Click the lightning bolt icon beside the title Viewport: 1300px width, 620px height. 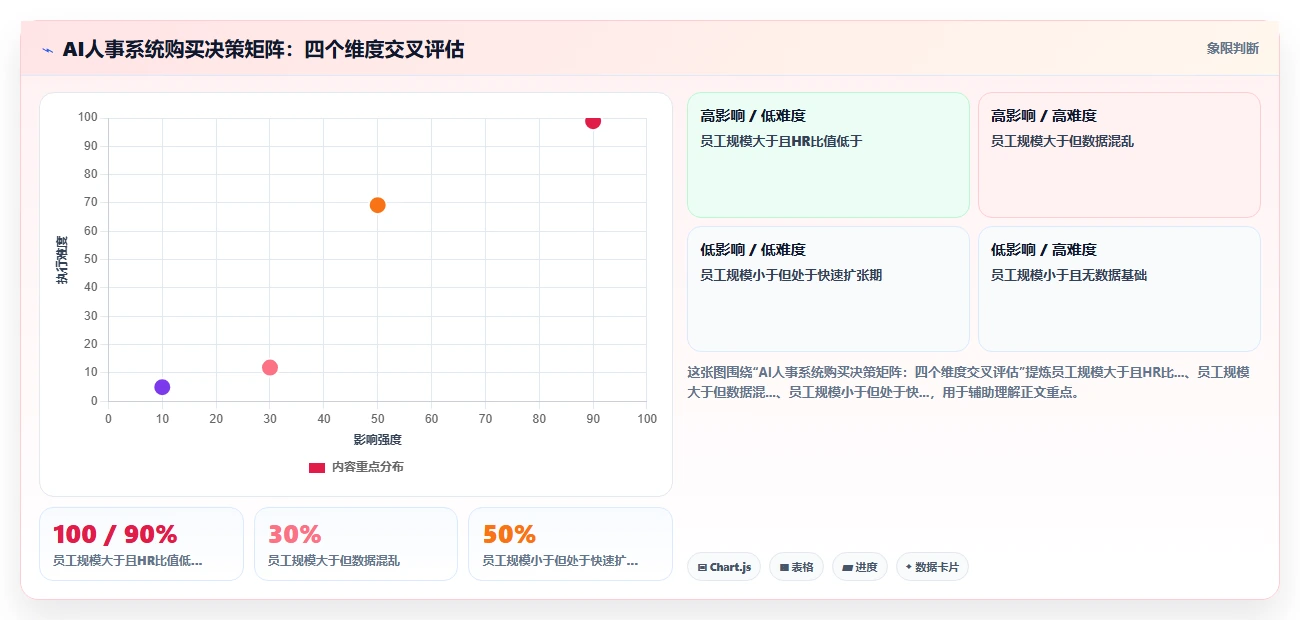47,49
